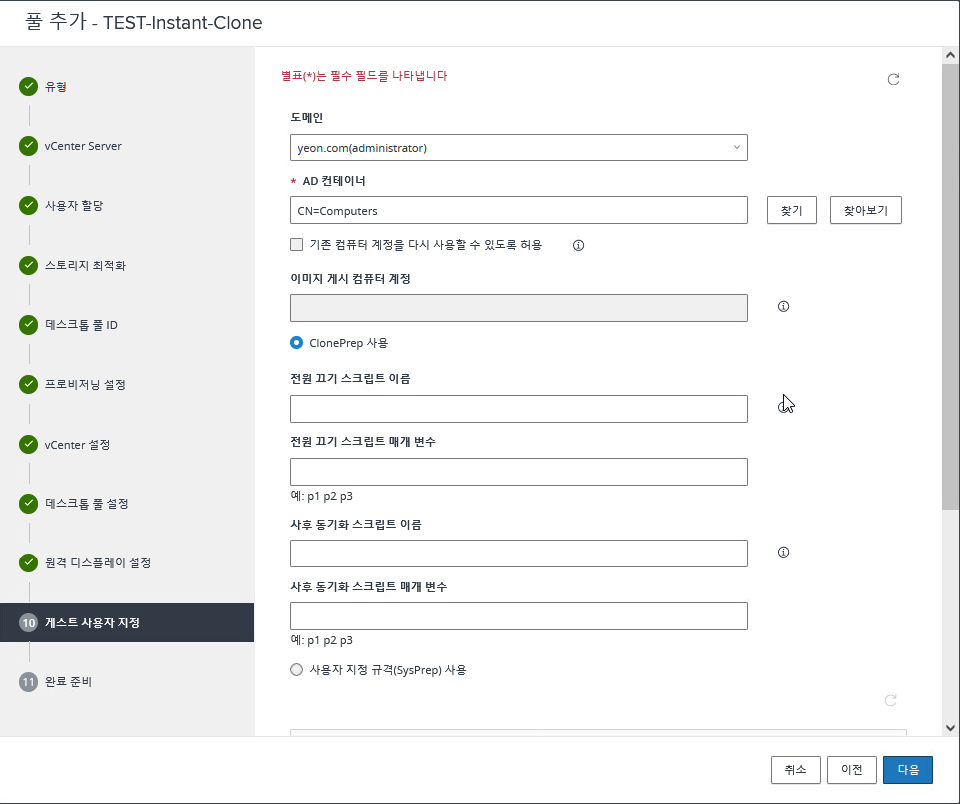960x804 pixels.
Task: Click the 이전 button
Action: [x=852, y=770]
